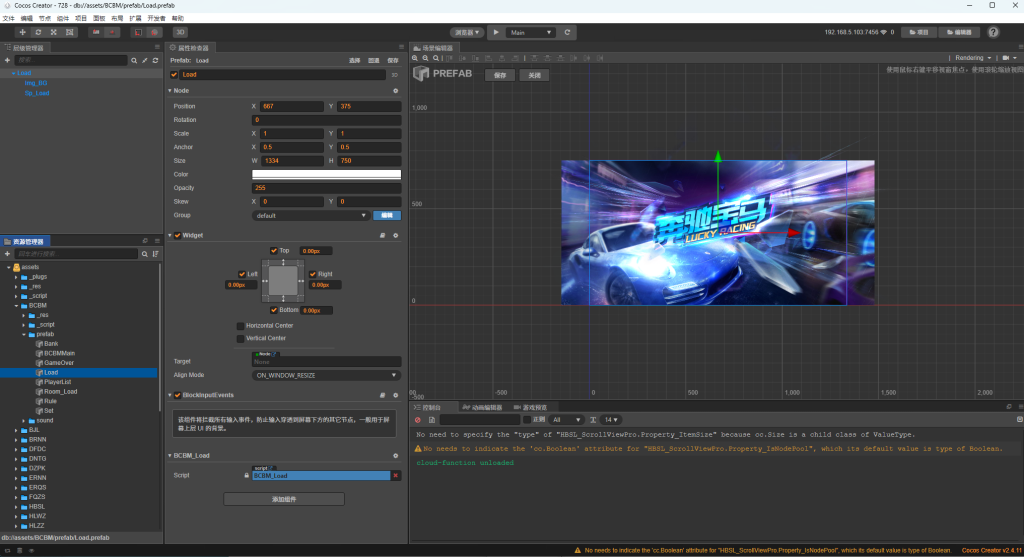This screenshot has width=1024, height=557.
Task: Select the Sp_Load node in the hierarchy
Action: (x=37, y=93)
